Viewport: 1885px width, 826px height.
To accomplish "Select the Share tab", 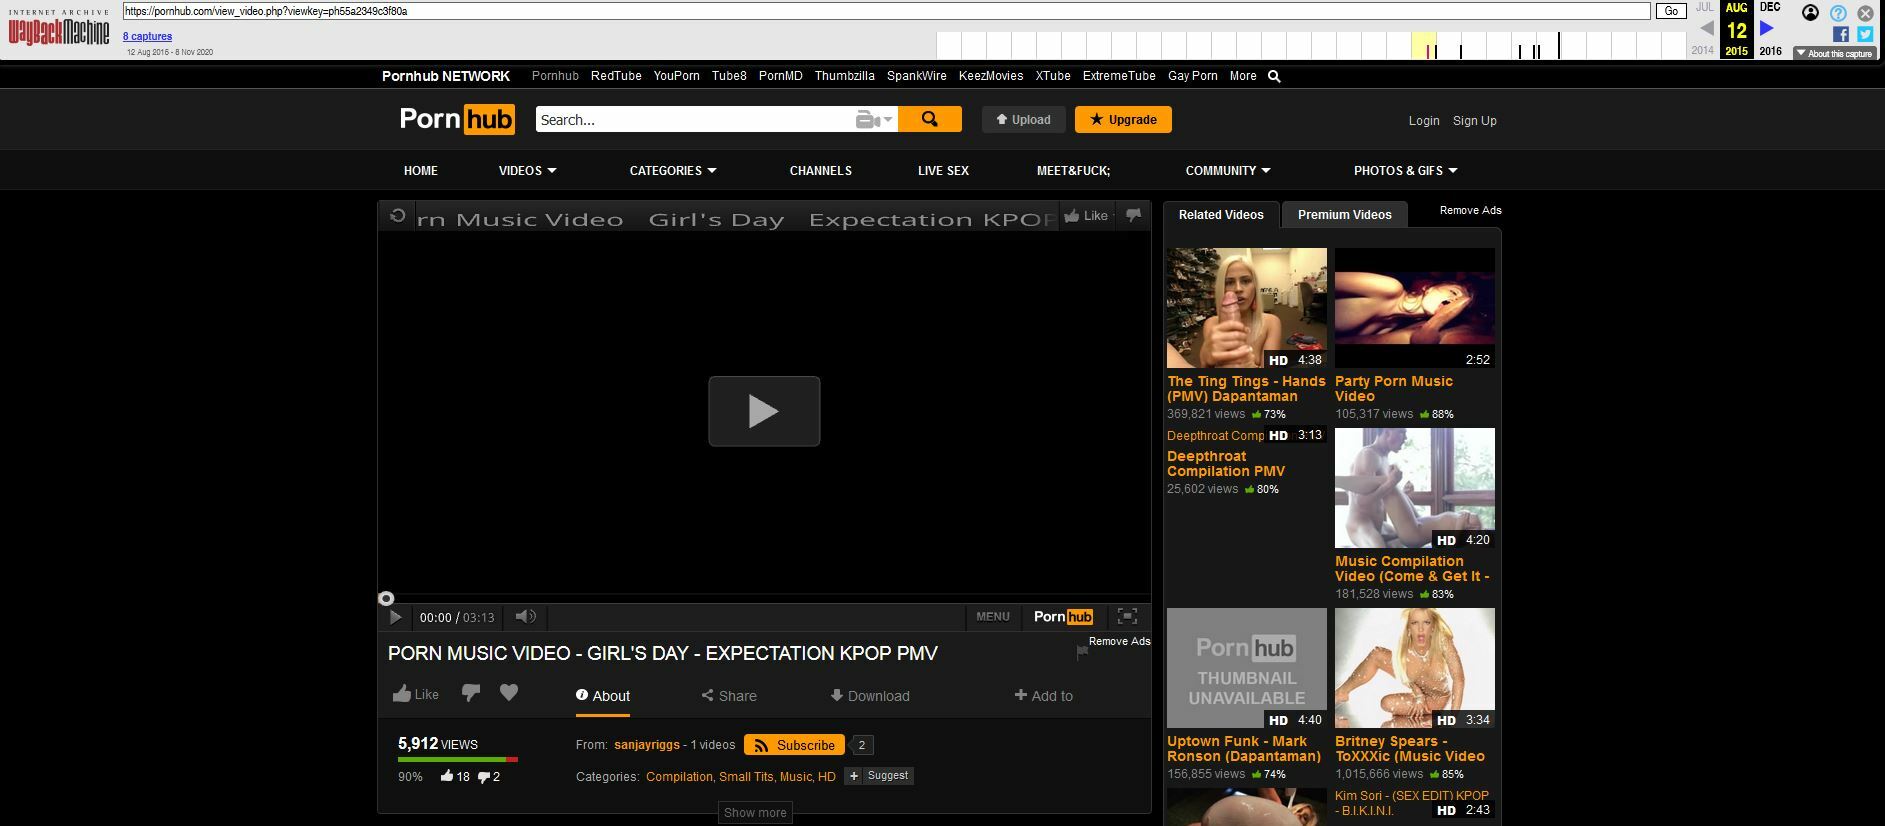I will [729, 696].
